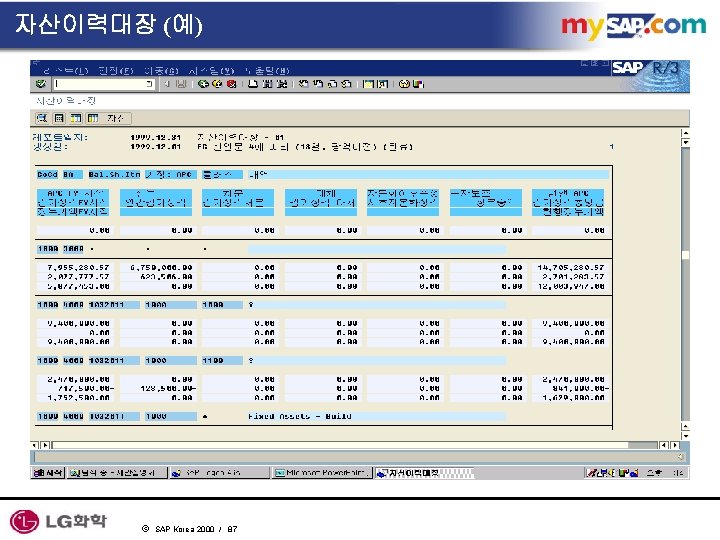The image size is (720, 540).
Task: Go to next page icon
Action: [x=332, y=84]
